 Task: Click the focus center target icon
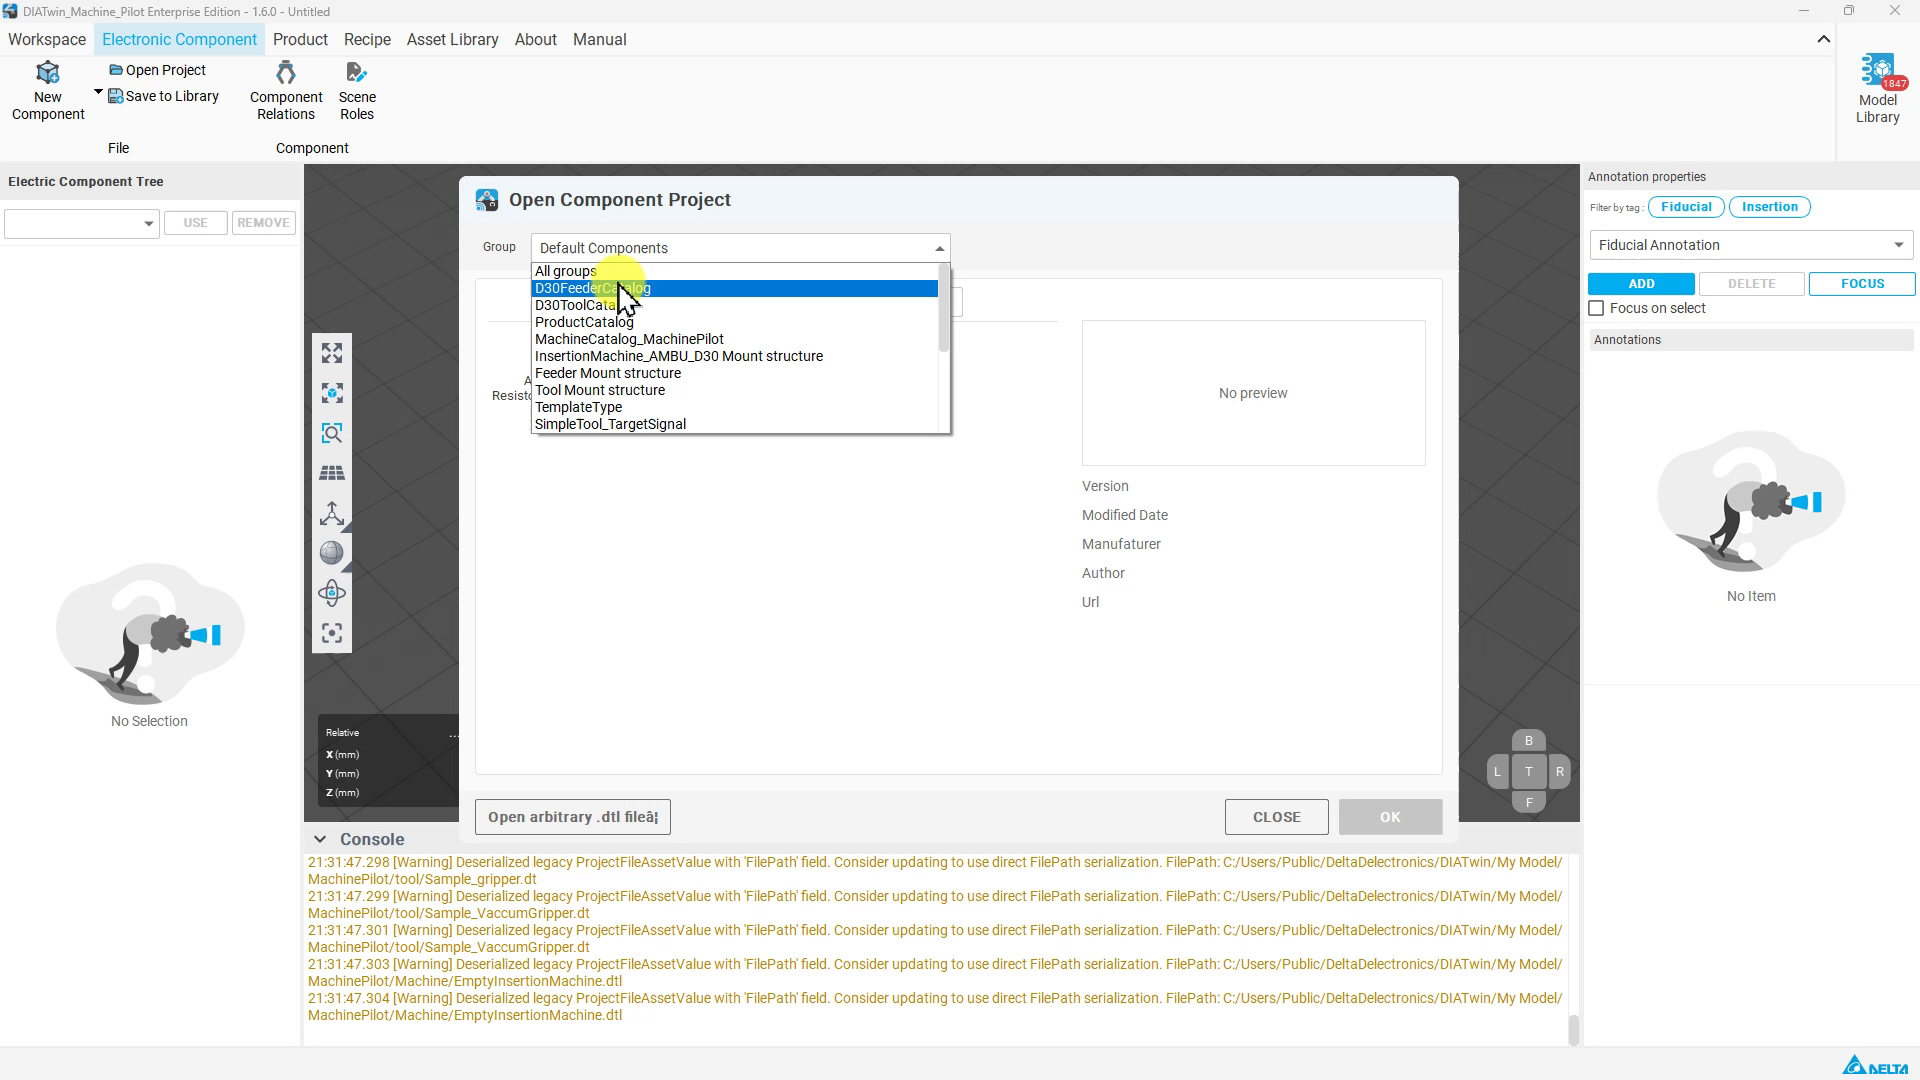click(x=332, y=633)
